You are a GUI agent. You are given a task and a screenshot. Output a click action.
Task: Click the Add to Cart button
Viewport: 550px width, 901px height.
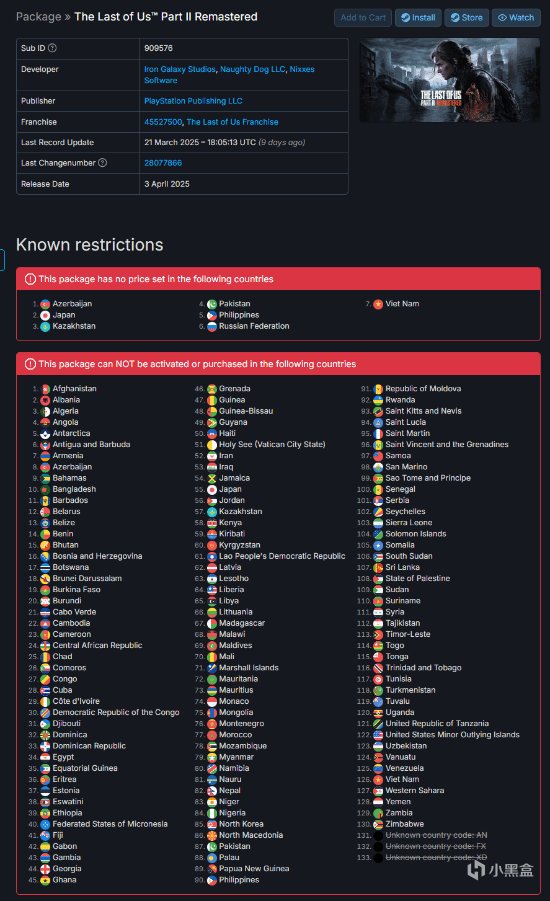coord(363,18)
